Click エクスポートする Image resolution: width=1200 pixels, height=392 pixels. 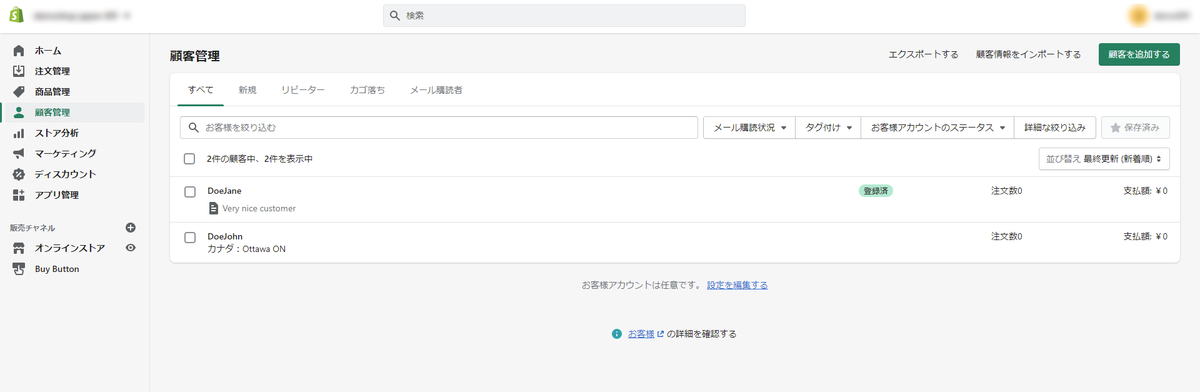coord(923,55)
